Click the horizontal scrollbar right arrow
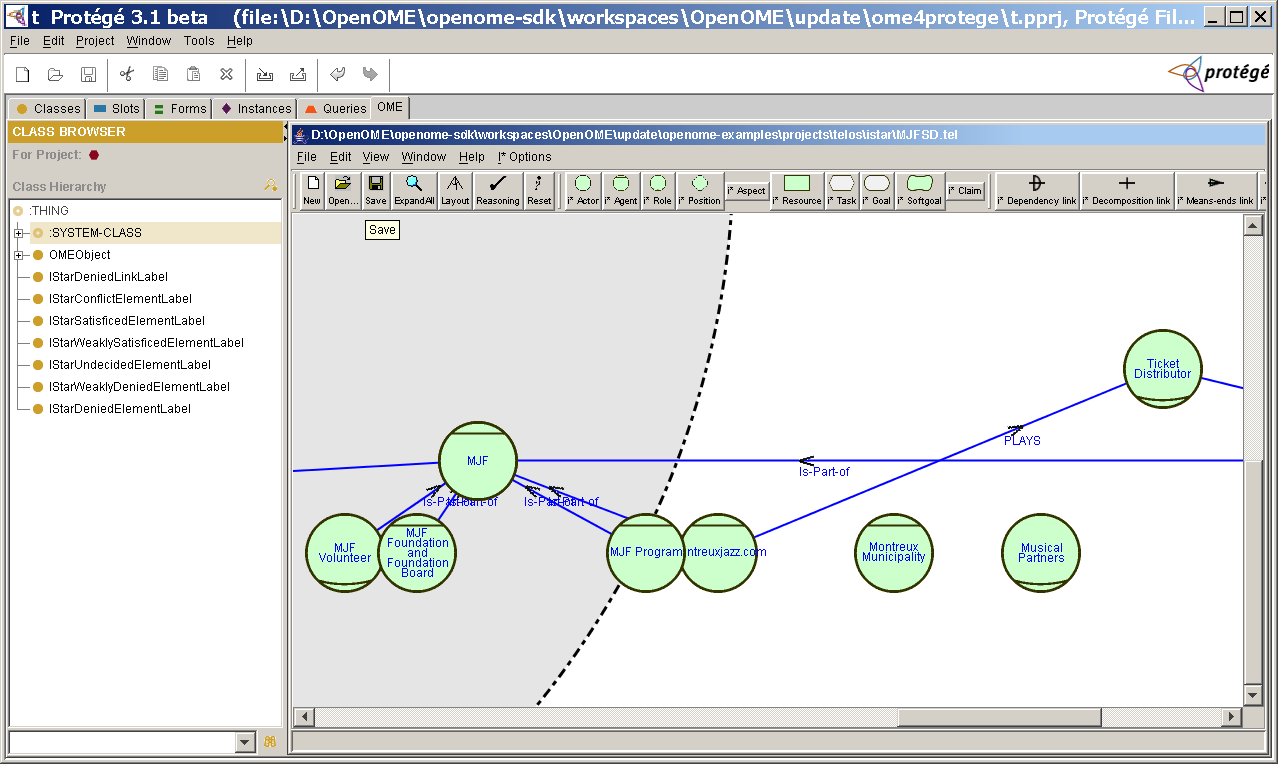 (1232, 717)
